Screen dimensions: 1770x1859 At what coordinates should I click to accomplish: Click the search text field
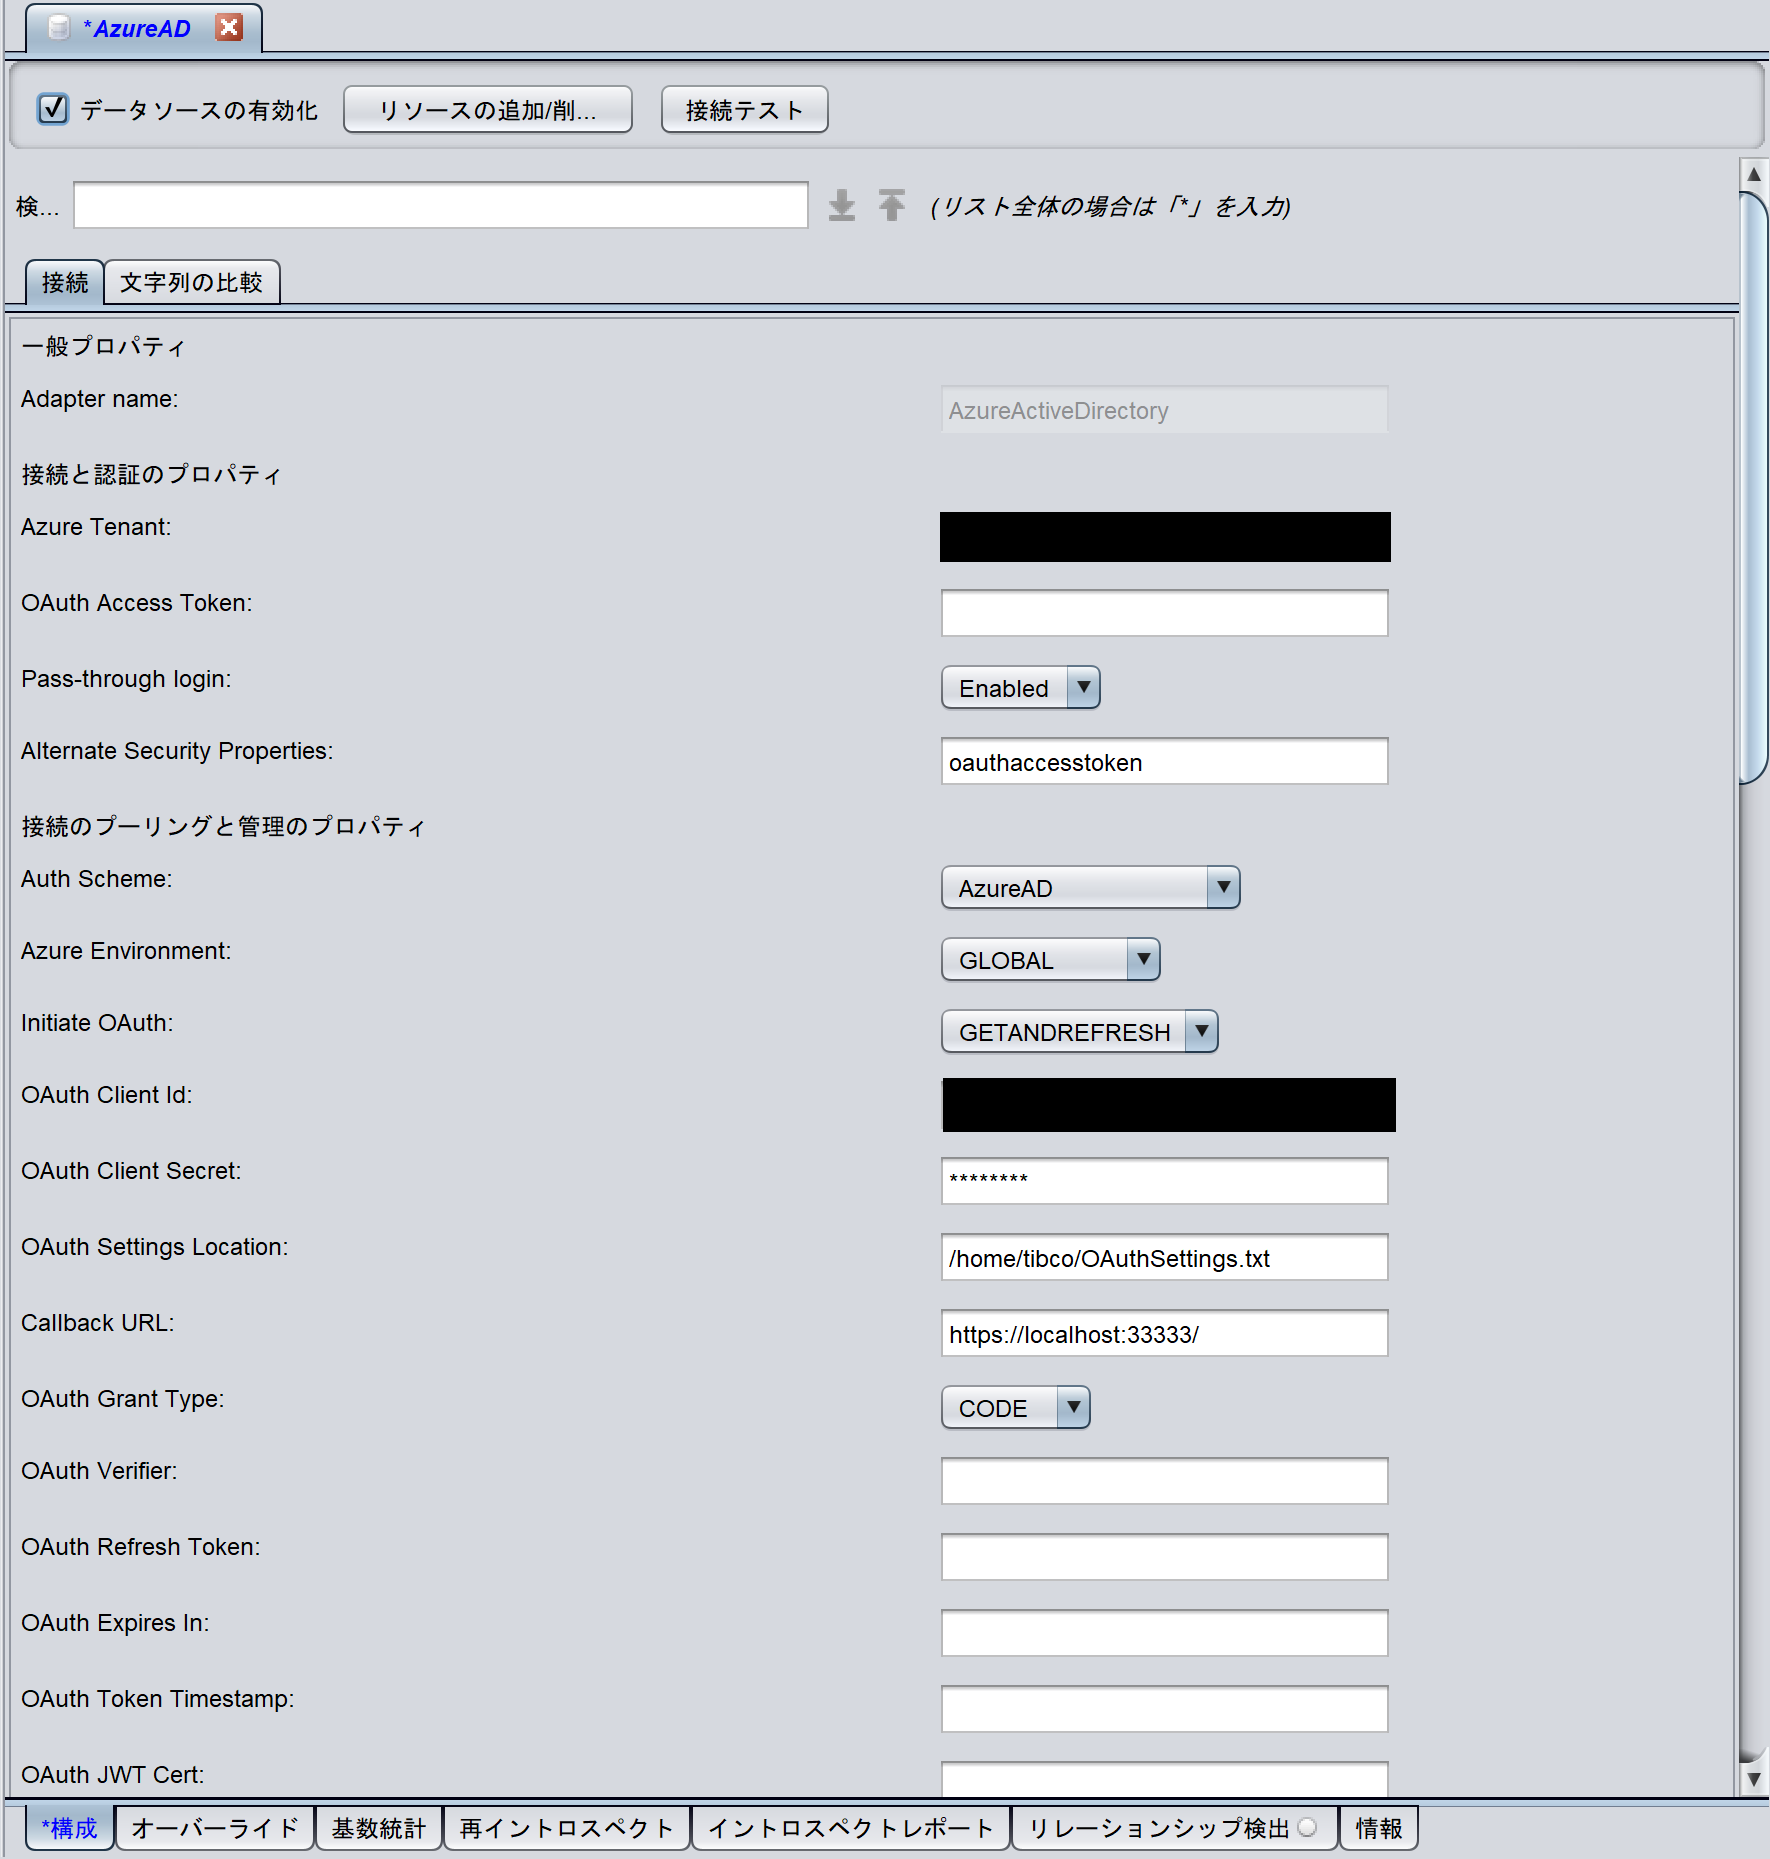point(441,205)
